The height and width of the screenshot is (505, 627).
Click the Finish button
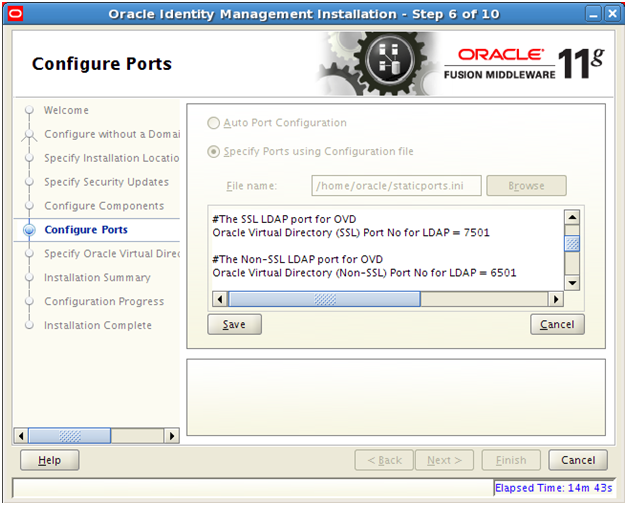click(511, 460)
